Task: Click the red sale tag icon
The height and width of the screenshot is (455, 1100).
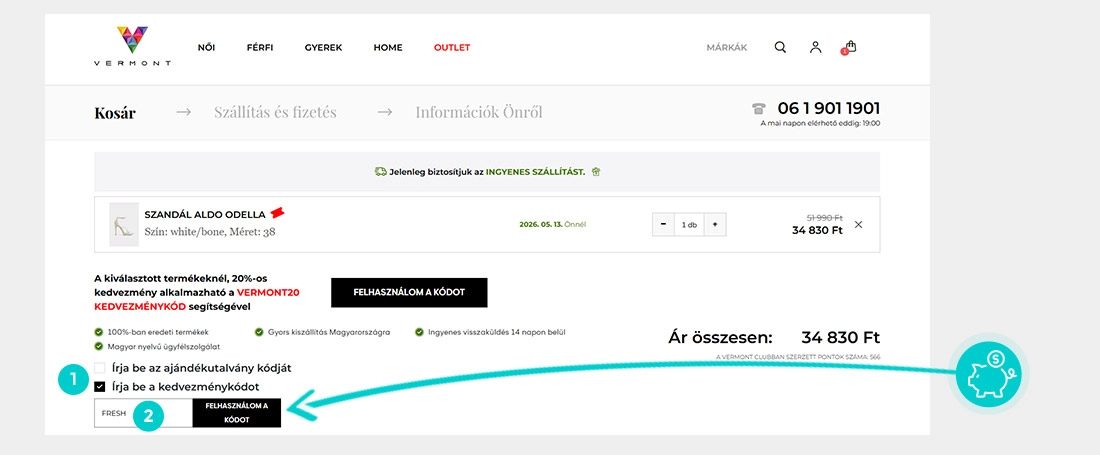Action: (x=278, y=212)
